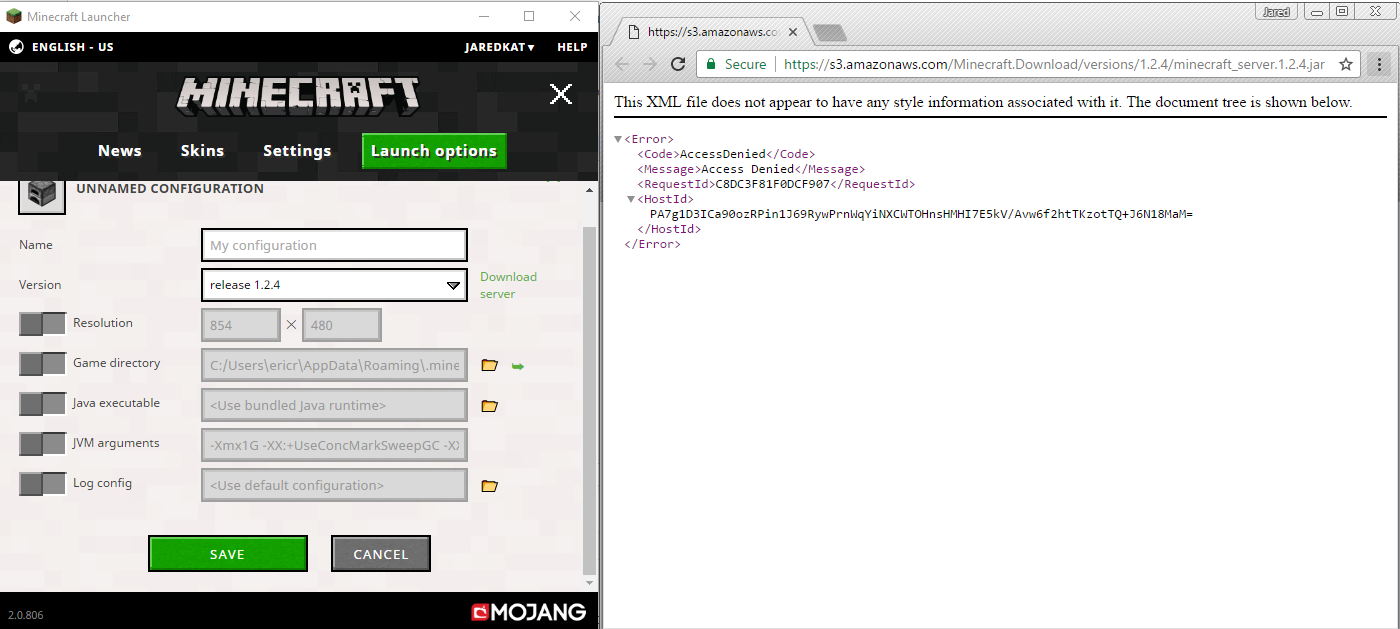Open the Game directory folder browser icon
This screenshot has width=1400, height=629.
(x=489, y=366)
